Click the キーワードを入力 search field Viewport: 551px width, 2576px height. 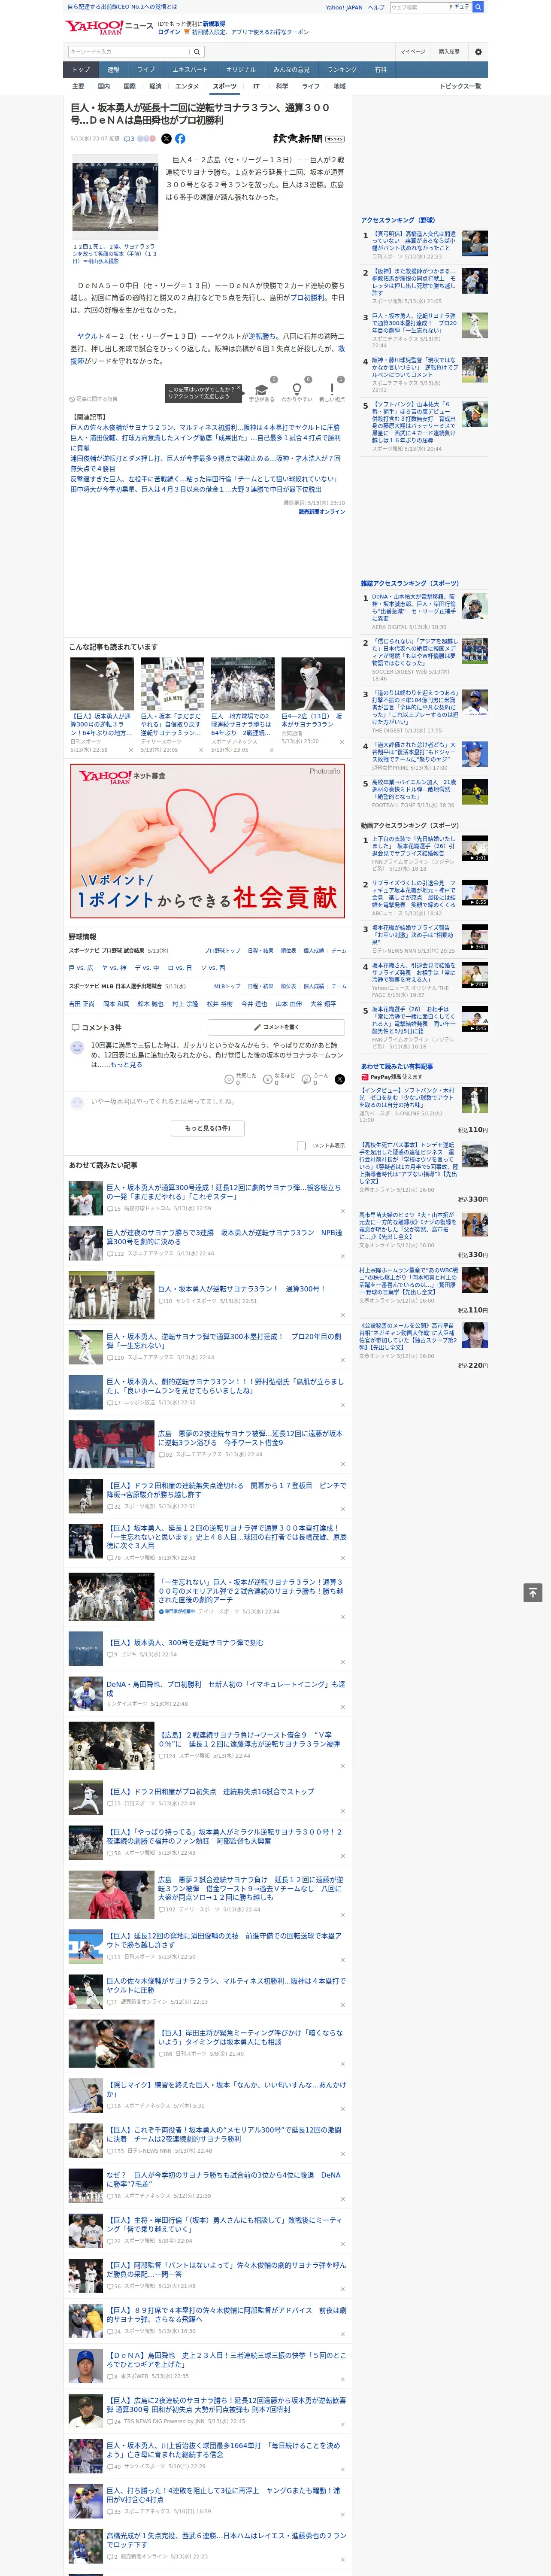coord(129,52)
